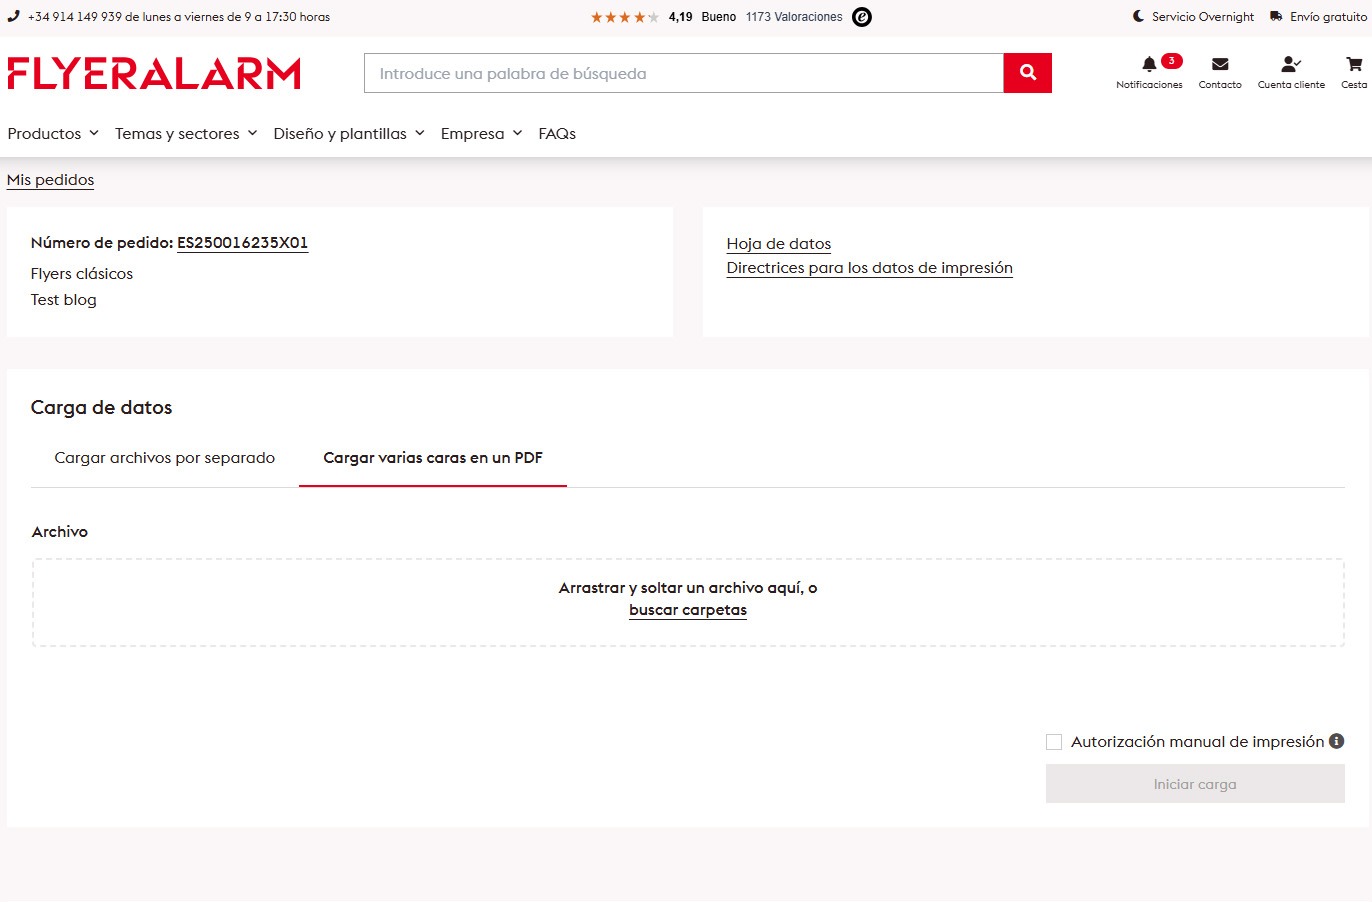The image size is (1372, 902).
Task: Focus the search keyword input field
Action: [x=684, y=73]
